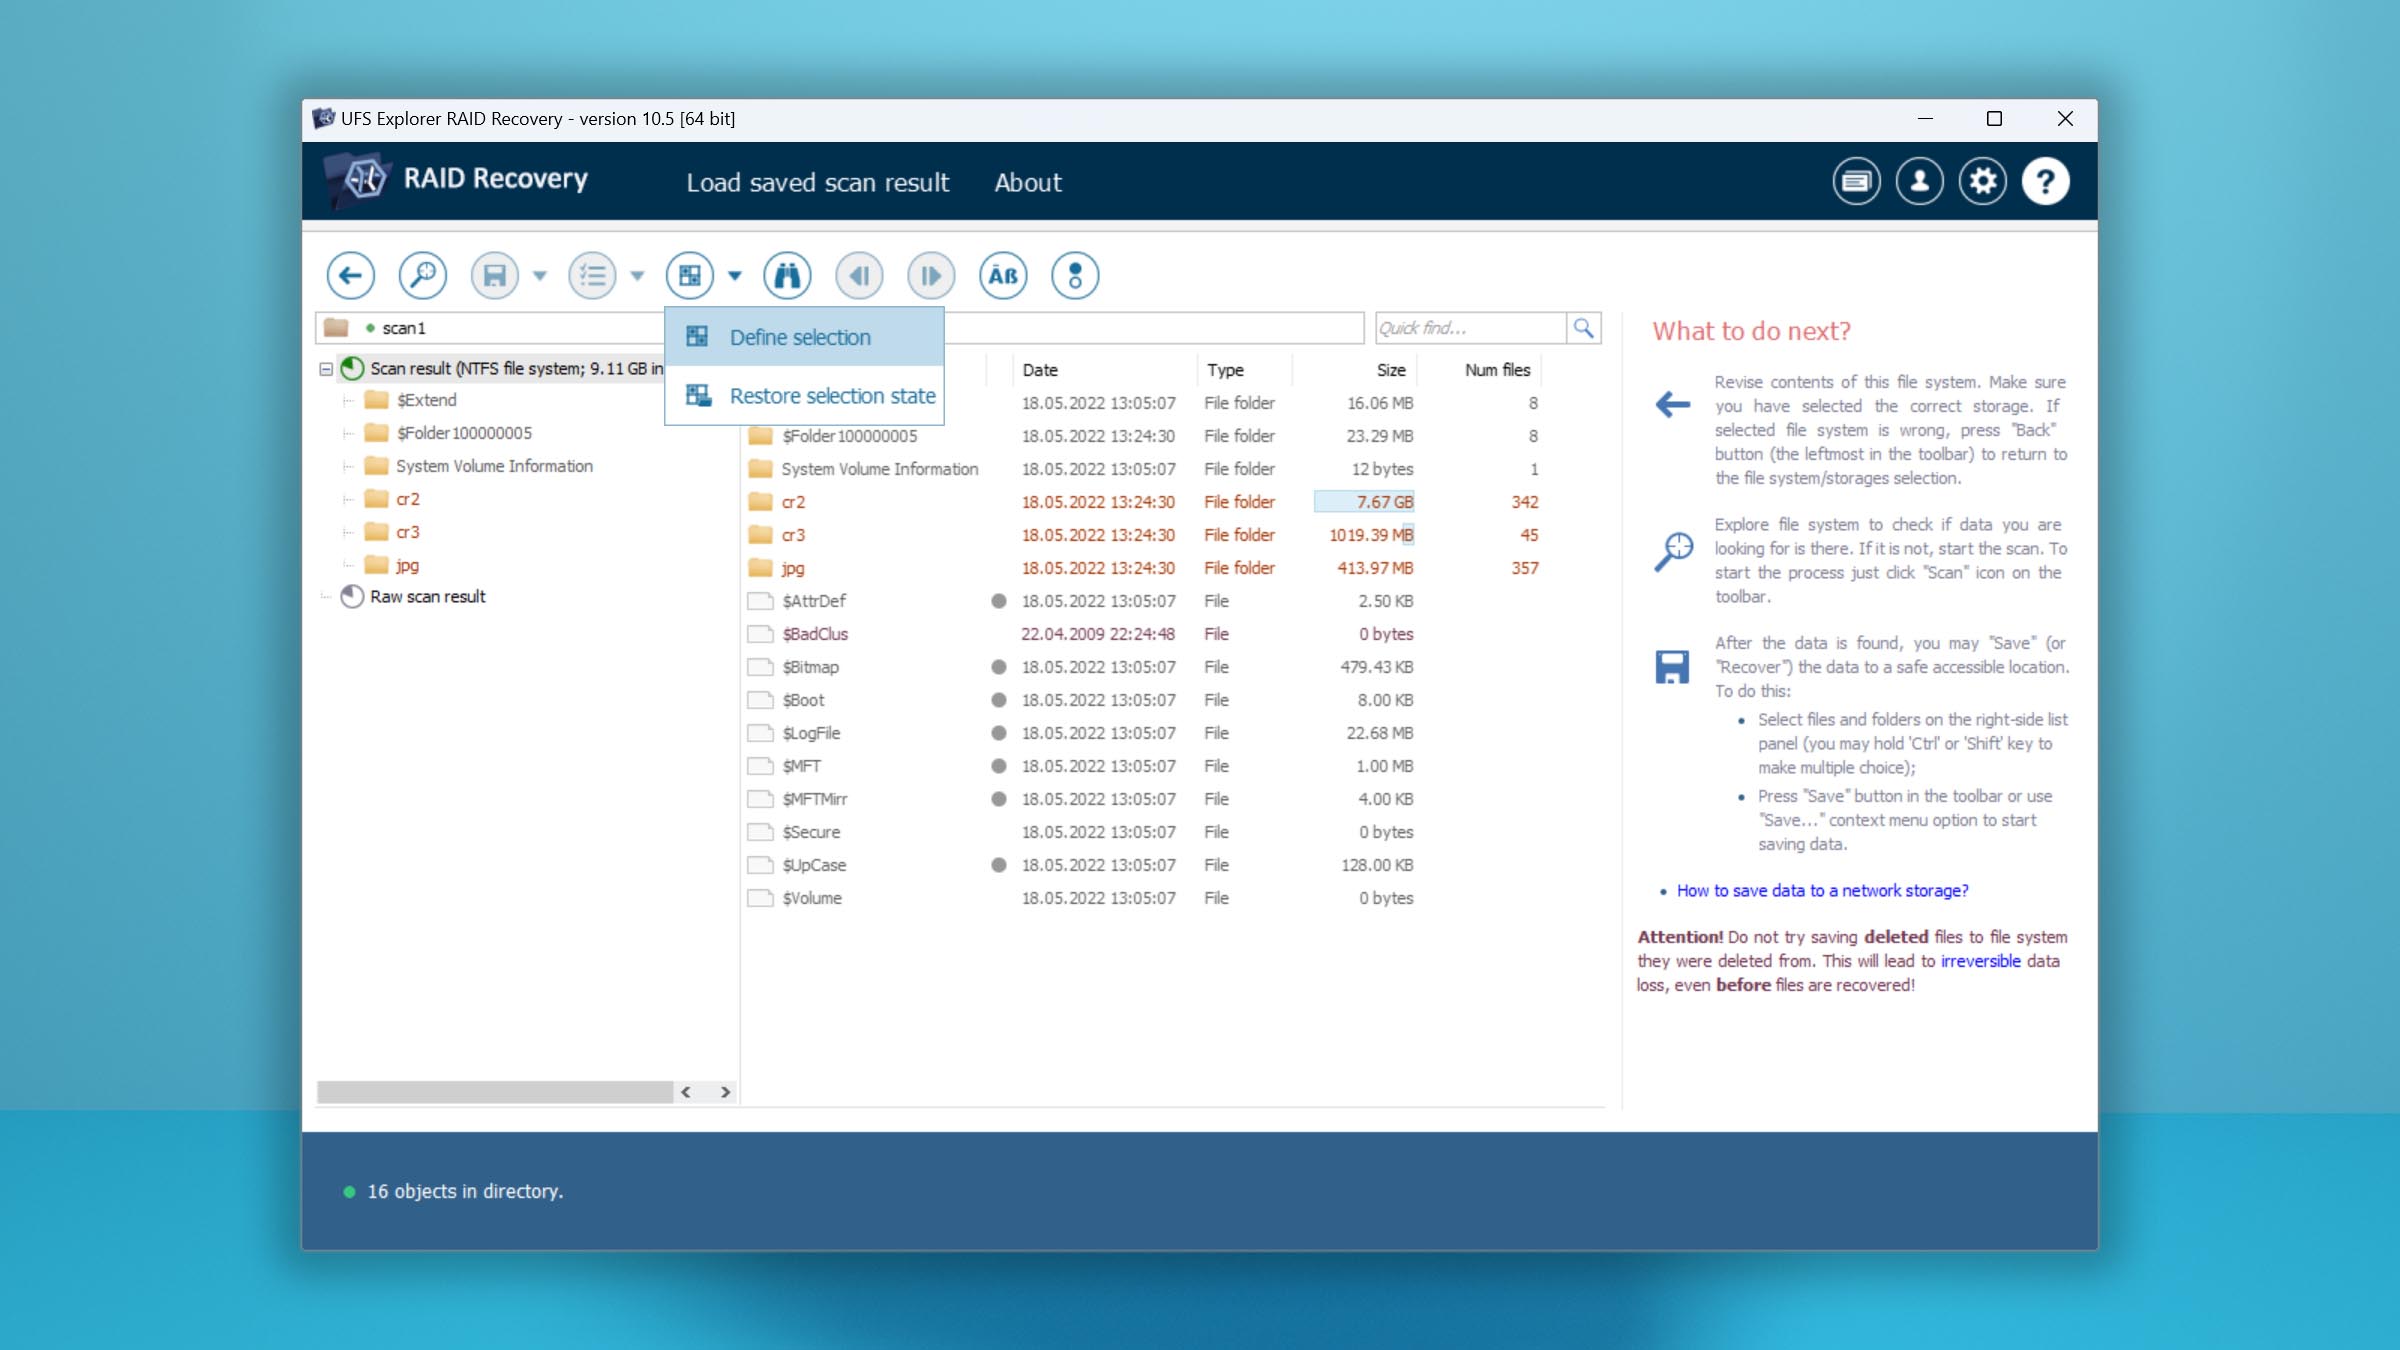2400x1350 pixels.
Task: Choose Restore selection state menu item
Action: (x=804, y=396)
